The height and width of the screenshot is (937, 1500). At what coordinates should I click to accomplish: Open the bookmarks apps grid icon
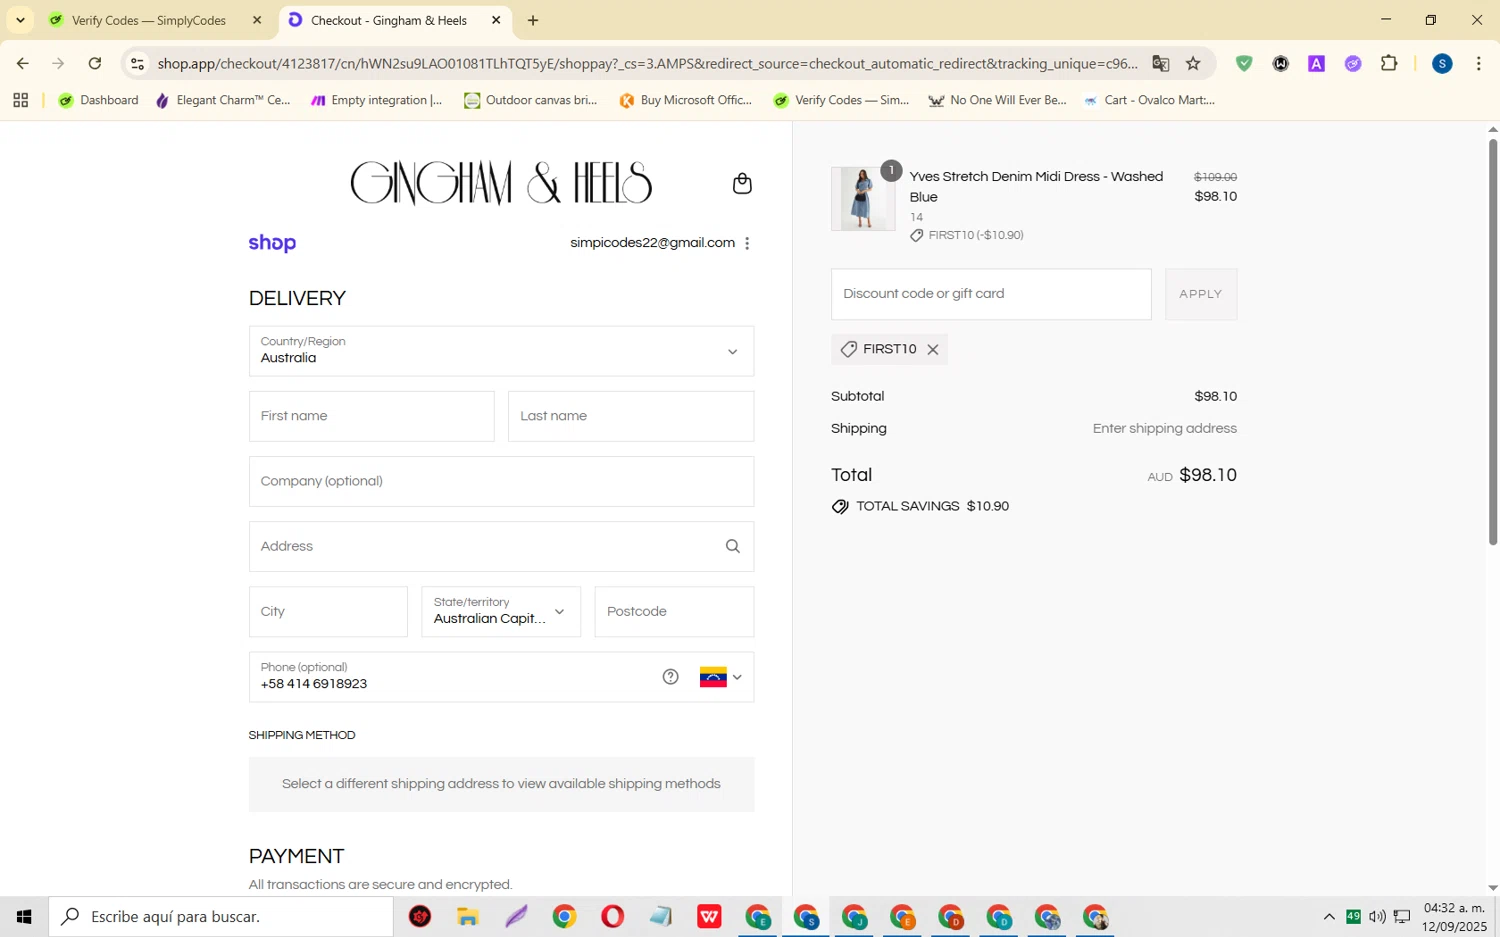[x=20, y=100]
